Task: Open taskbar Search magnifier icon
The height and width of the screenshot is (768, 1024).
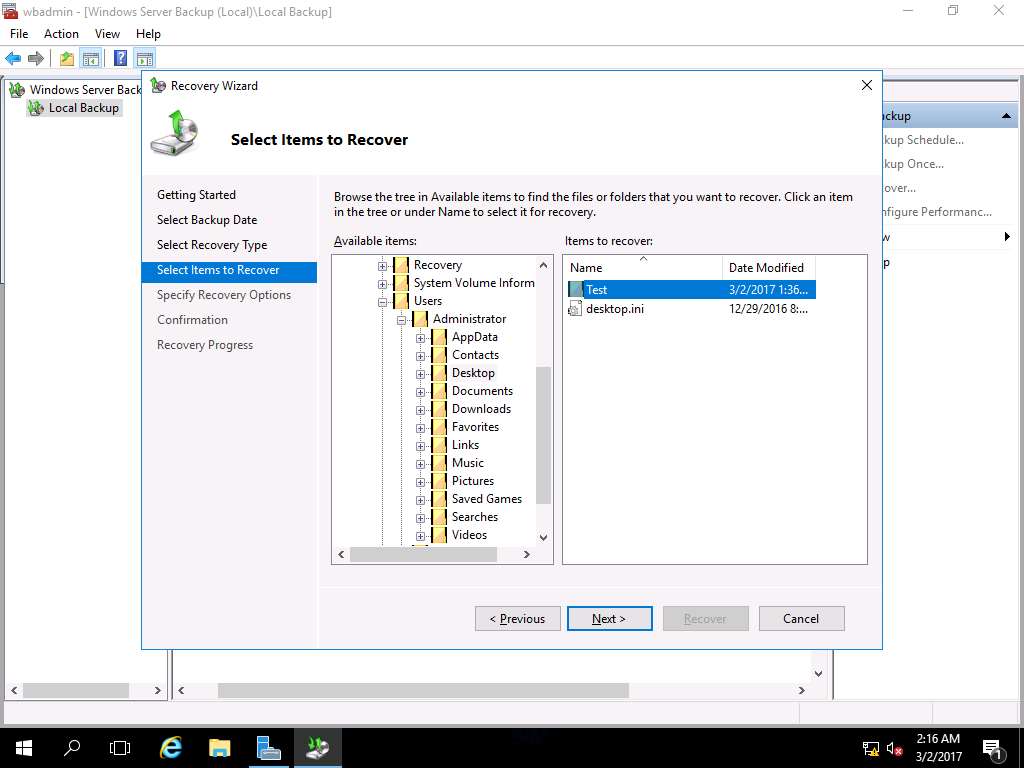Action: tap(72, 748)
